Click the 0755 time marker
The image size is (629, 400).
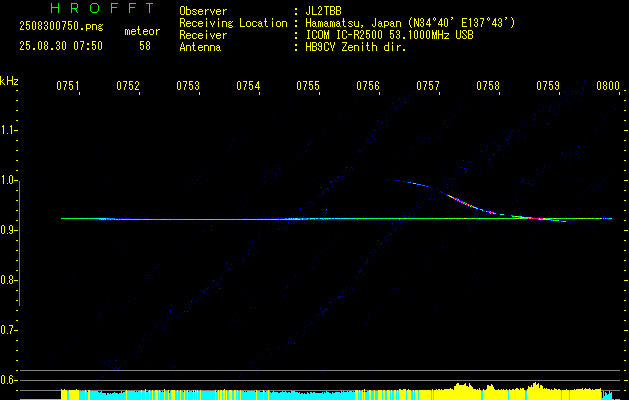pyautogui.click(x=308, y=86)
